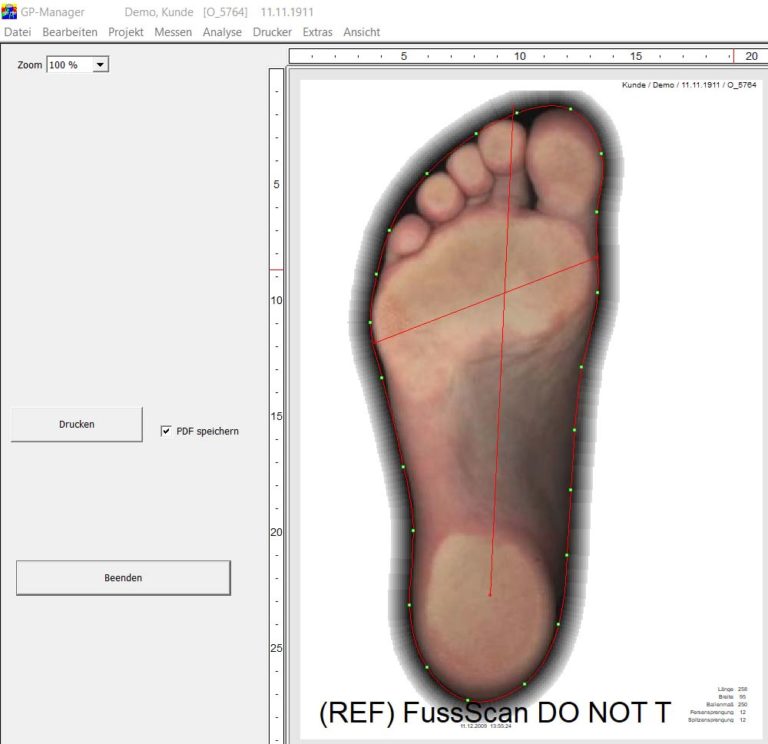
Task: Click the red marker on vertical ruler
Action: pos(276,269)
